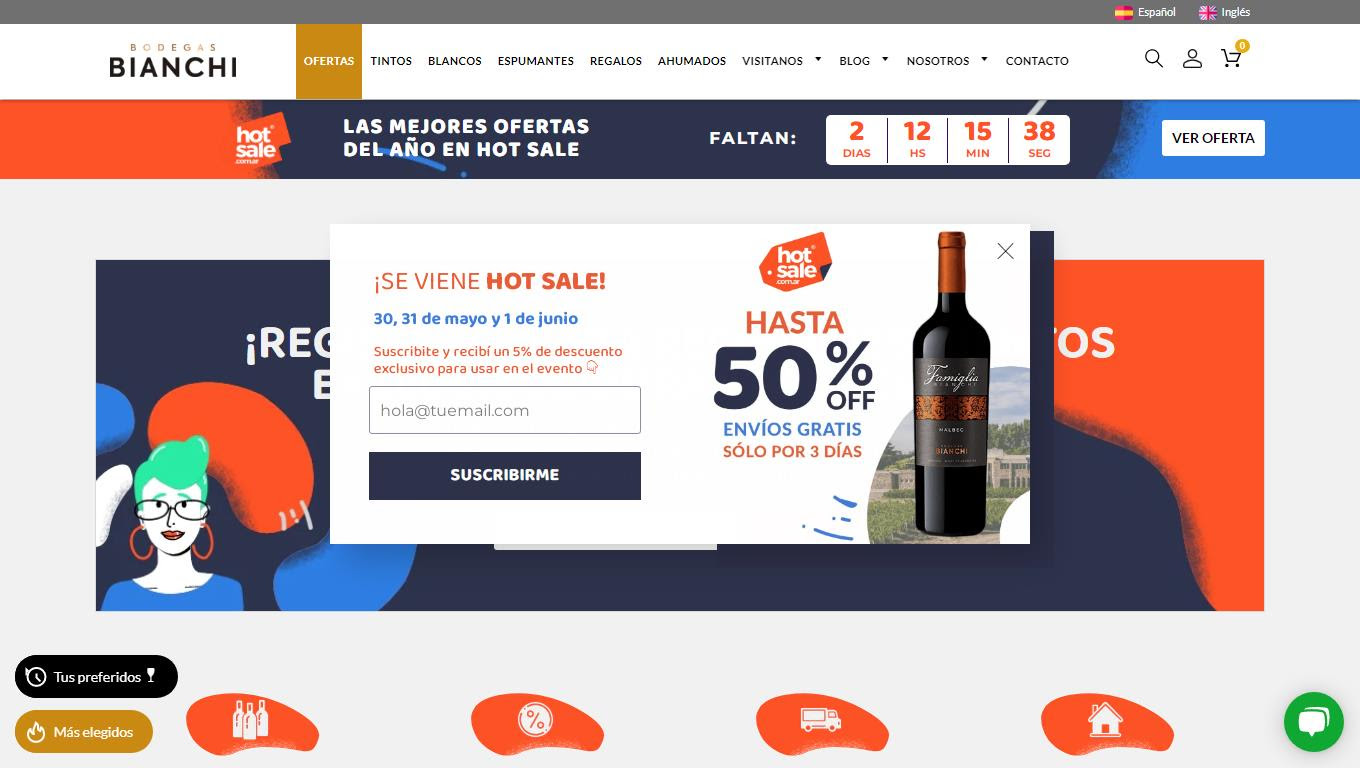Go to the Espumantes menu item

536,61
